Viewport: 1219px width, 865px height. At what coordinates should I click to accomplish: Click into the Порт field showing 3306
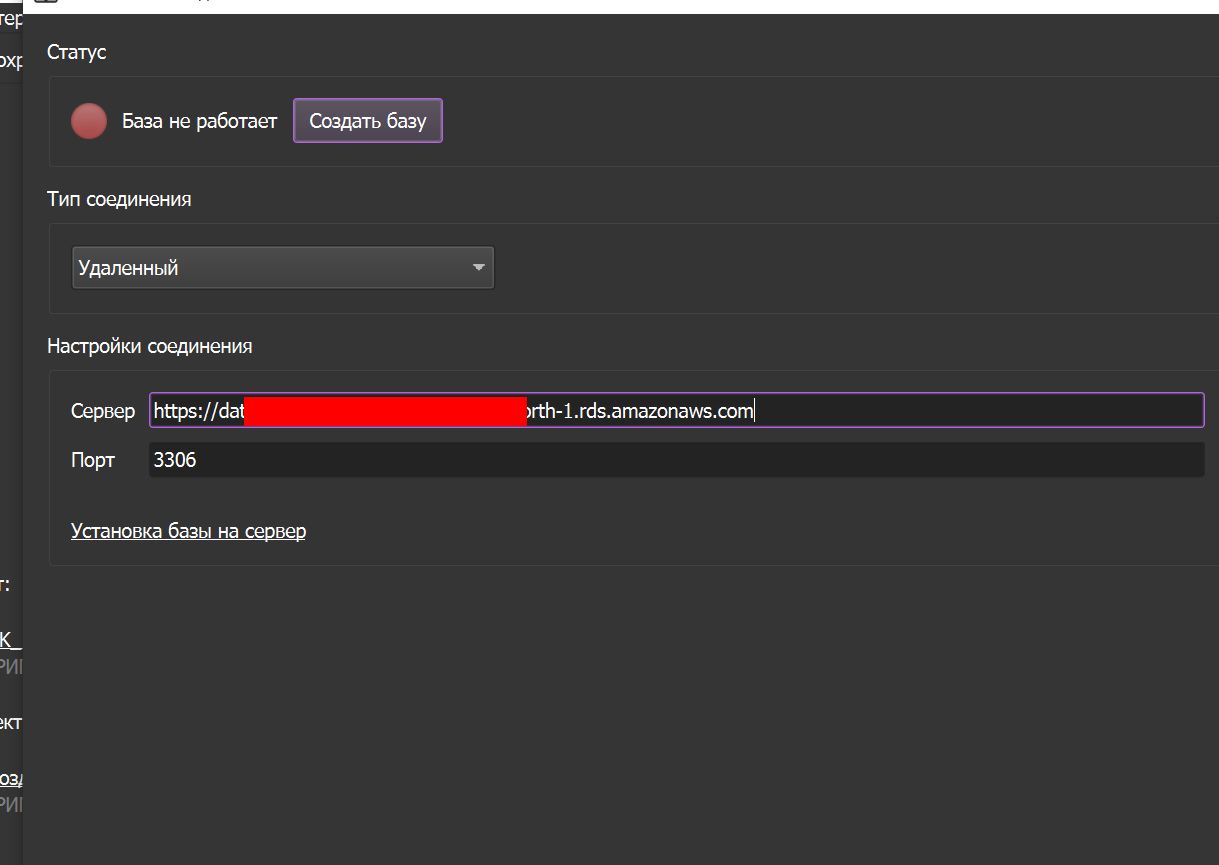pyautogui.click(x=676, y=461)
